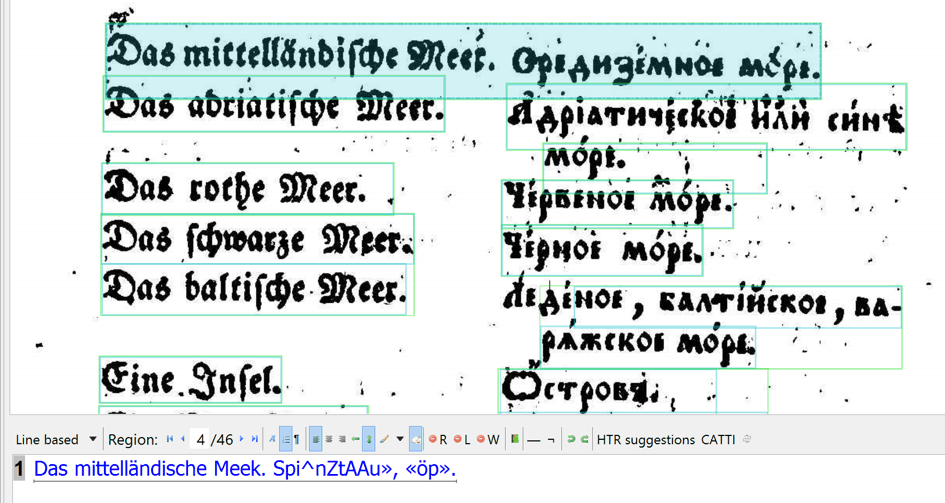Image resolution: width=945 pixels, height=503 pixels.
Task: Toggle the paragraph mark display
Action: (297, 439)
